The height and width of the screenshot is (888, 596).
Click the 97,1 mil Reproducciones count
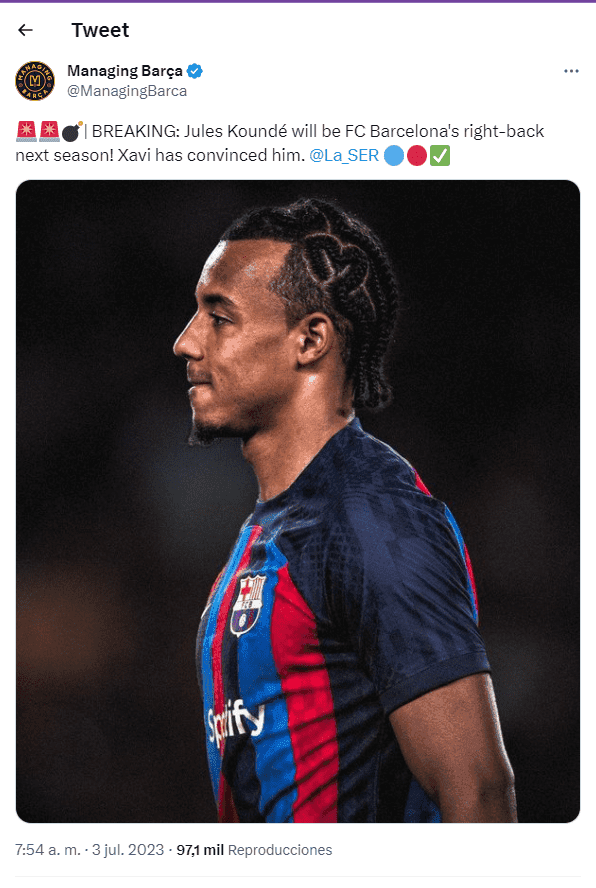(x=254, y=850)
